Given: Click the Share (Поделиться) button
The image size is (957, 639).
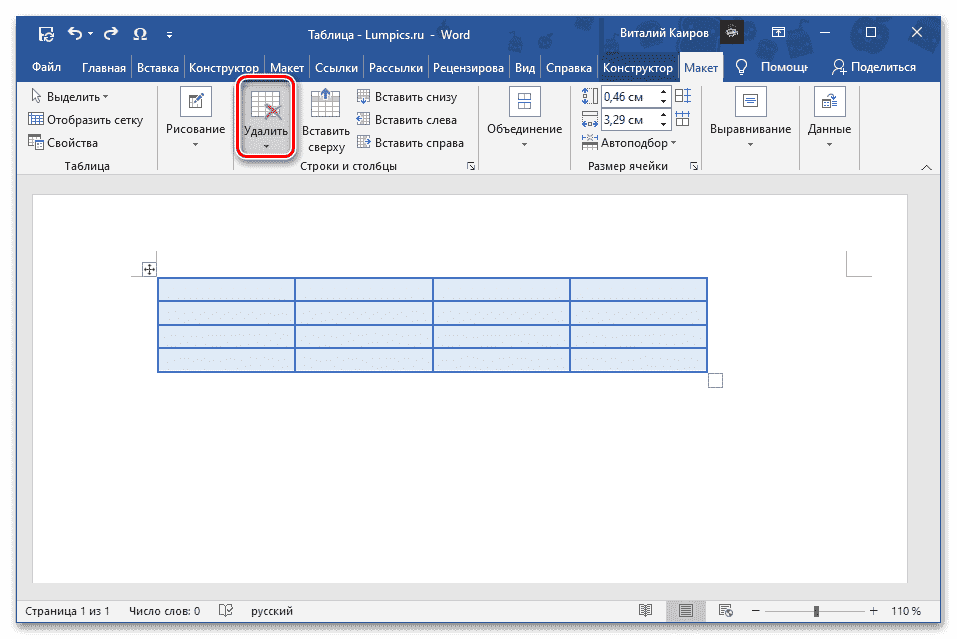Looking at the screenshot, I should [x=874, y=68].
